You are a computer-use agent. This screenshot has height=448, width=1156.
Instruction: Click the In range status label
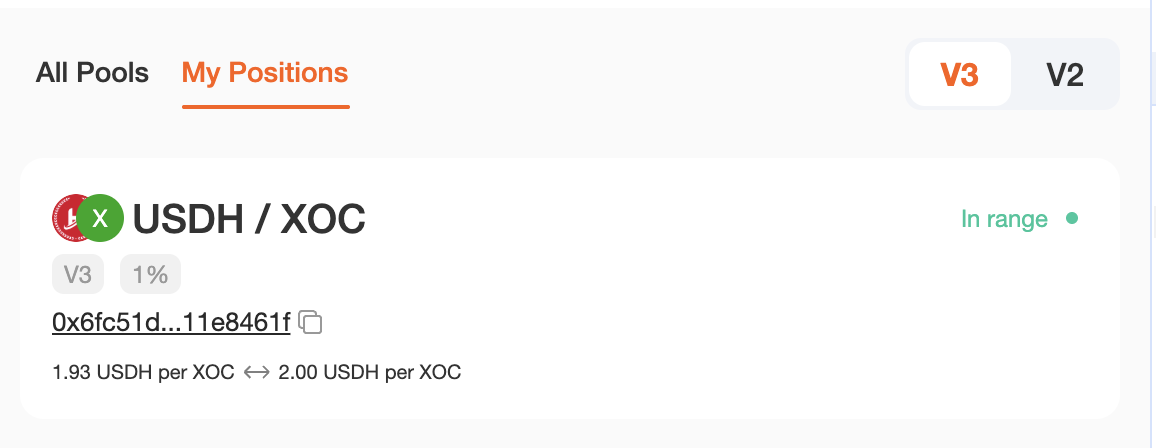1004,219
